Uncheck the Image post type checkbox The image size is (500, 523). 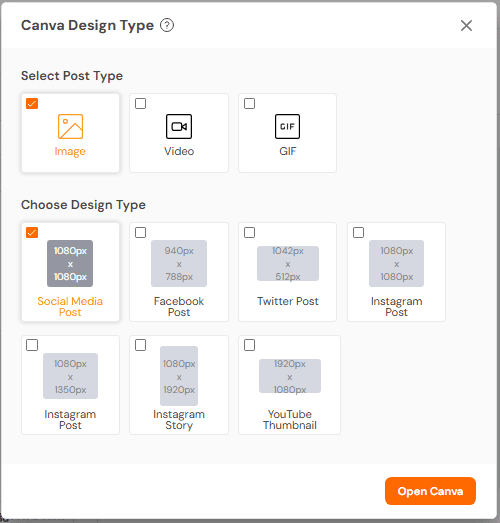coord(32,103)
